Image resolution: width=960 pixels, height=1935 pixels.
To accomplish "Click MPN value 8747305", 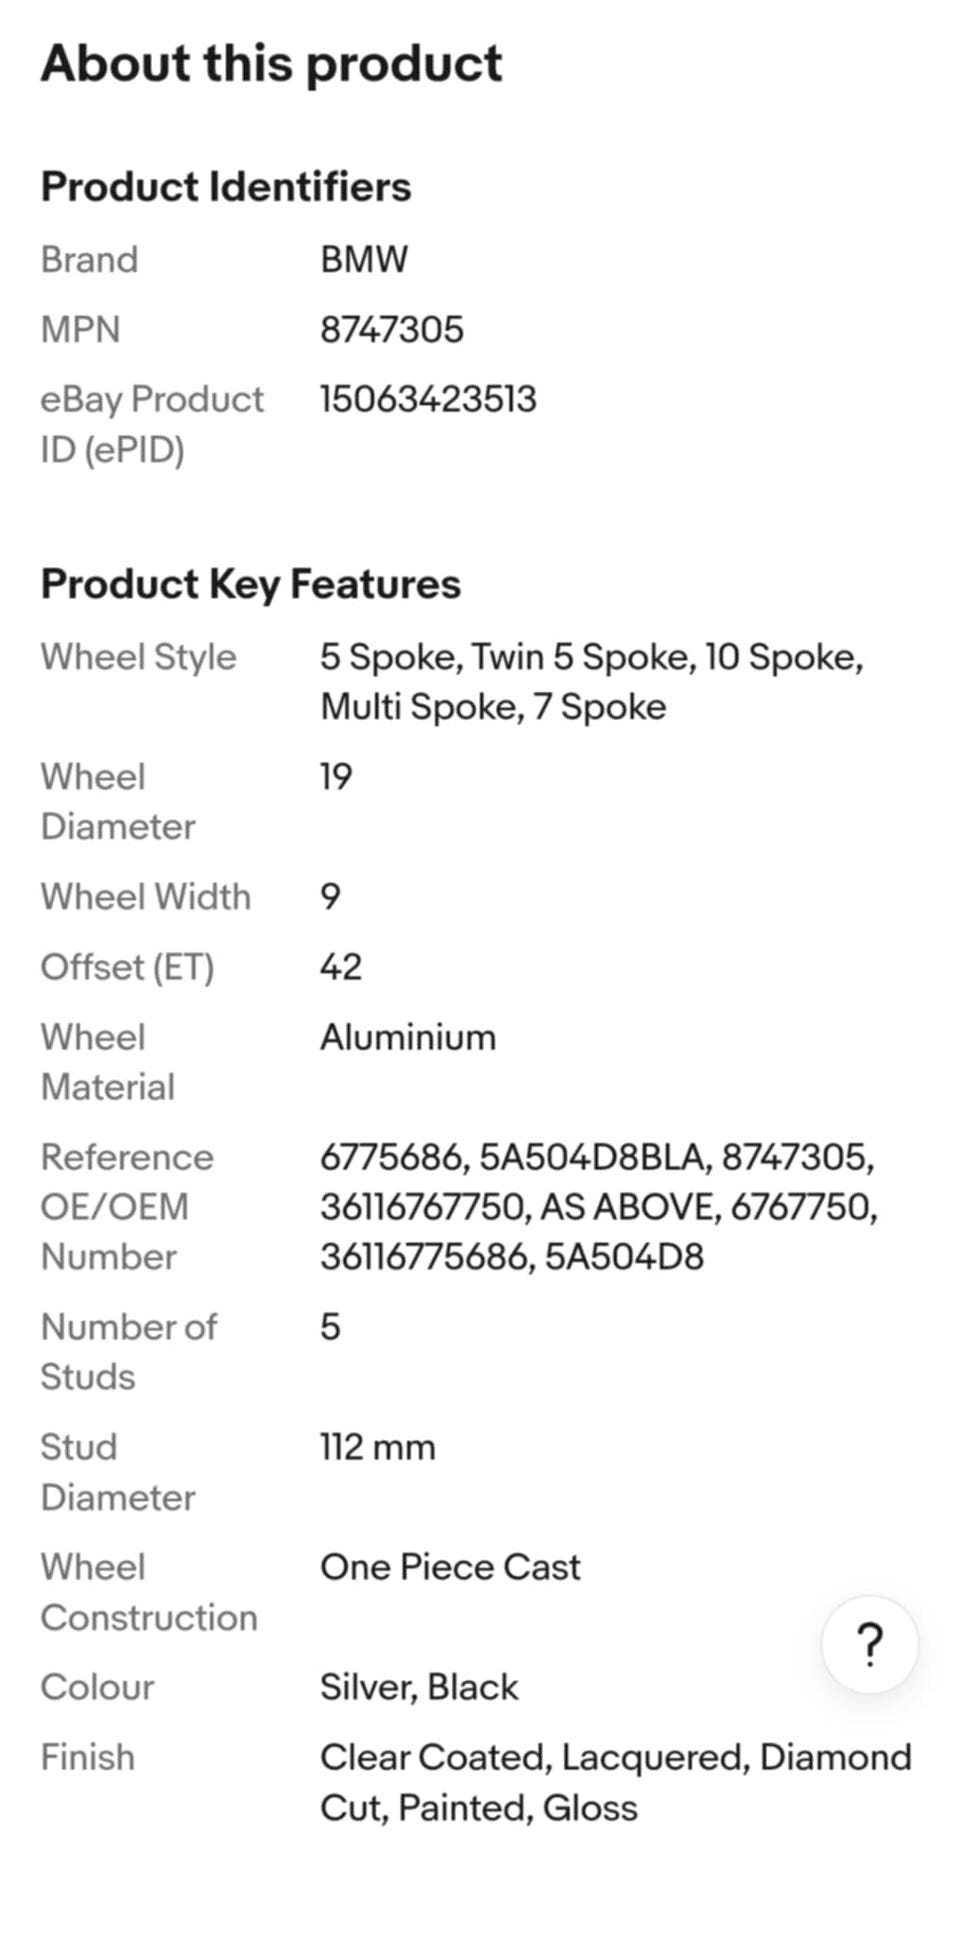I will point(392,330).
